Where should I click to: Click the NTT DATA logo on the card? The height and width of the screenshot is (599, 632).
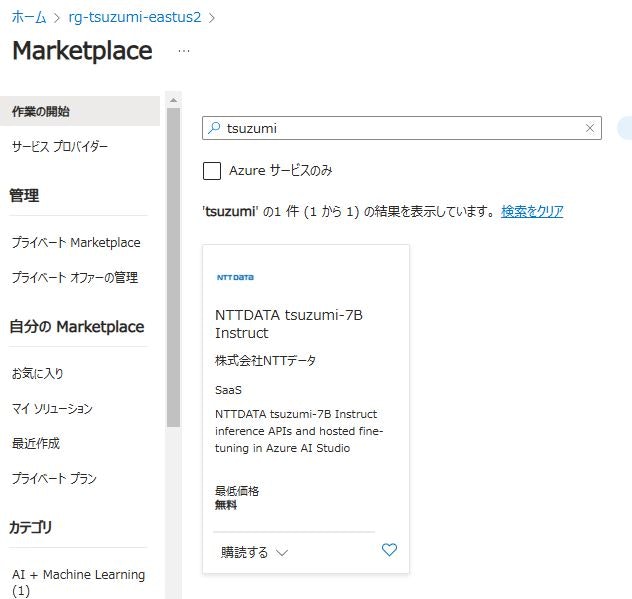coord(235,277)
